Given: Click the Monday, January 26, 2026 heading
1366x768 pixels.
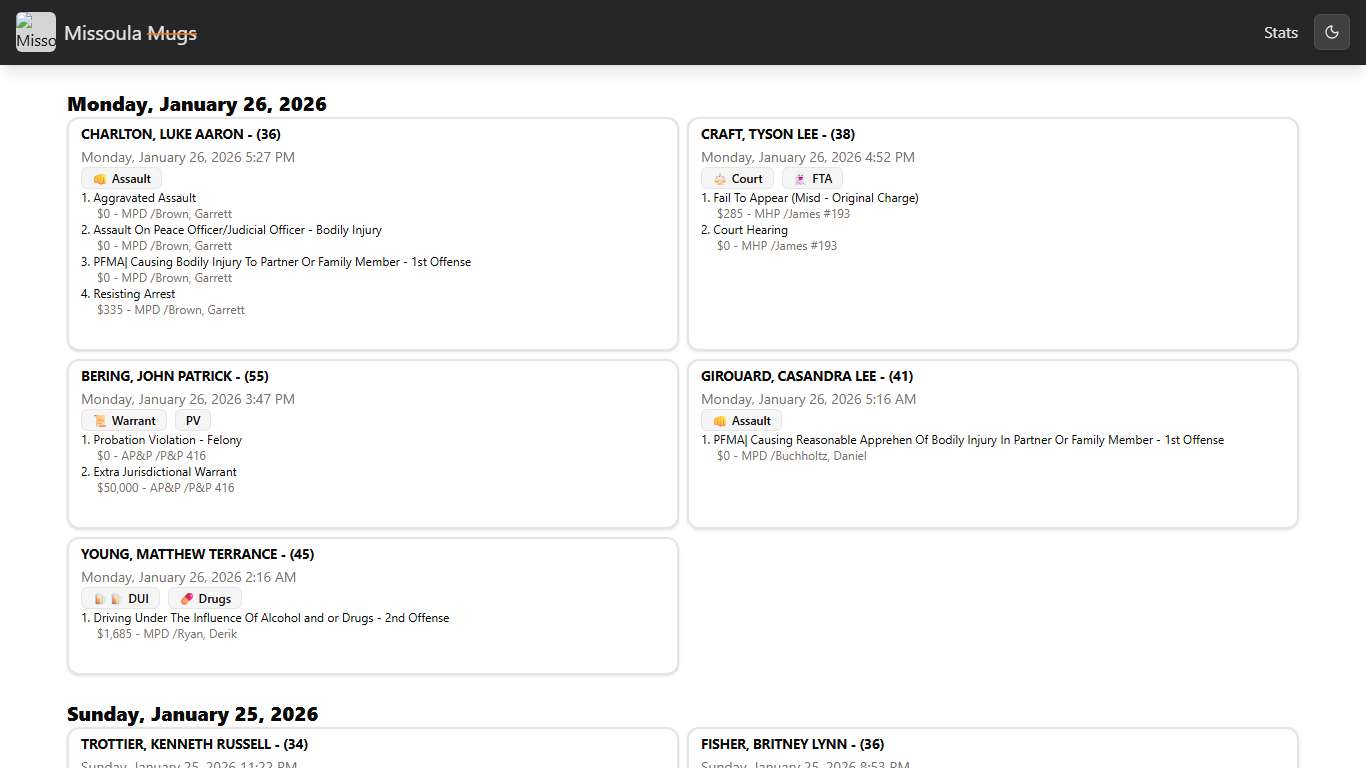Looking at the screenshot, I should click(x=197, y=104).
